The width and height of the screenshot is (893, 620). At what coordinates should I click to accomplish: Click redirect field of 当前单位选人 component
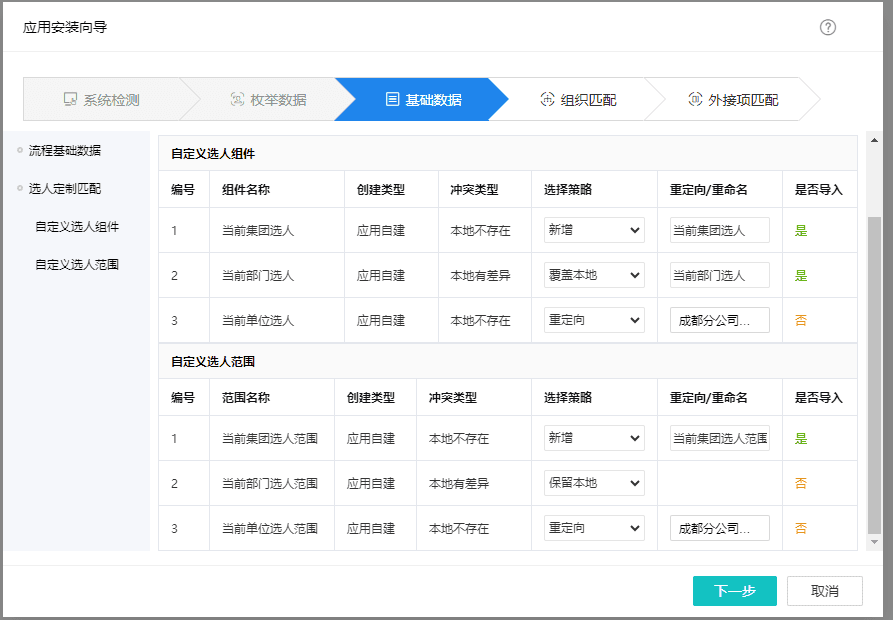720,320
